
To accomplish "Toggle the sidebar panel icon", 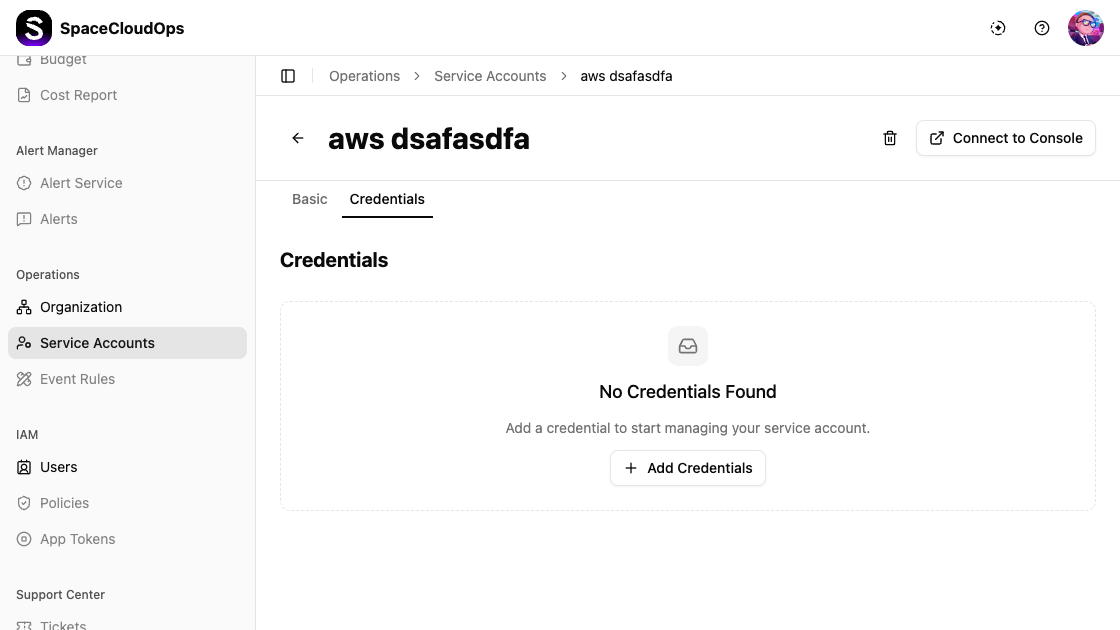I will coord(288,76).
